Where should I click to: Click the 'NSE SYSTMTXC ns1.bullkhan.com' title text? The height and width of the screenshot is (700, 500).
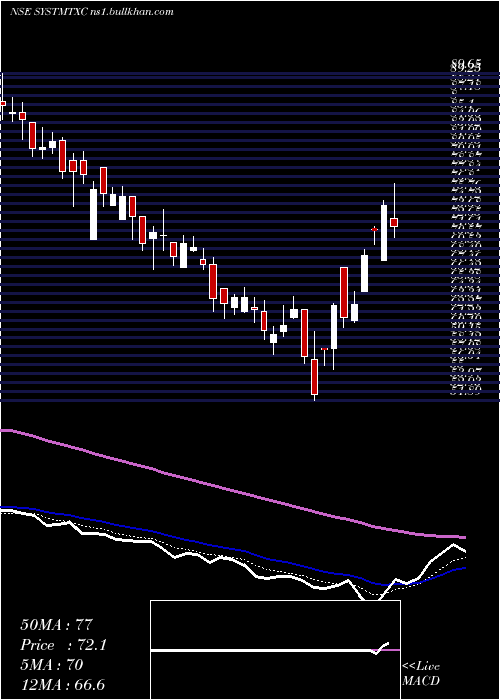coord(92,12)
